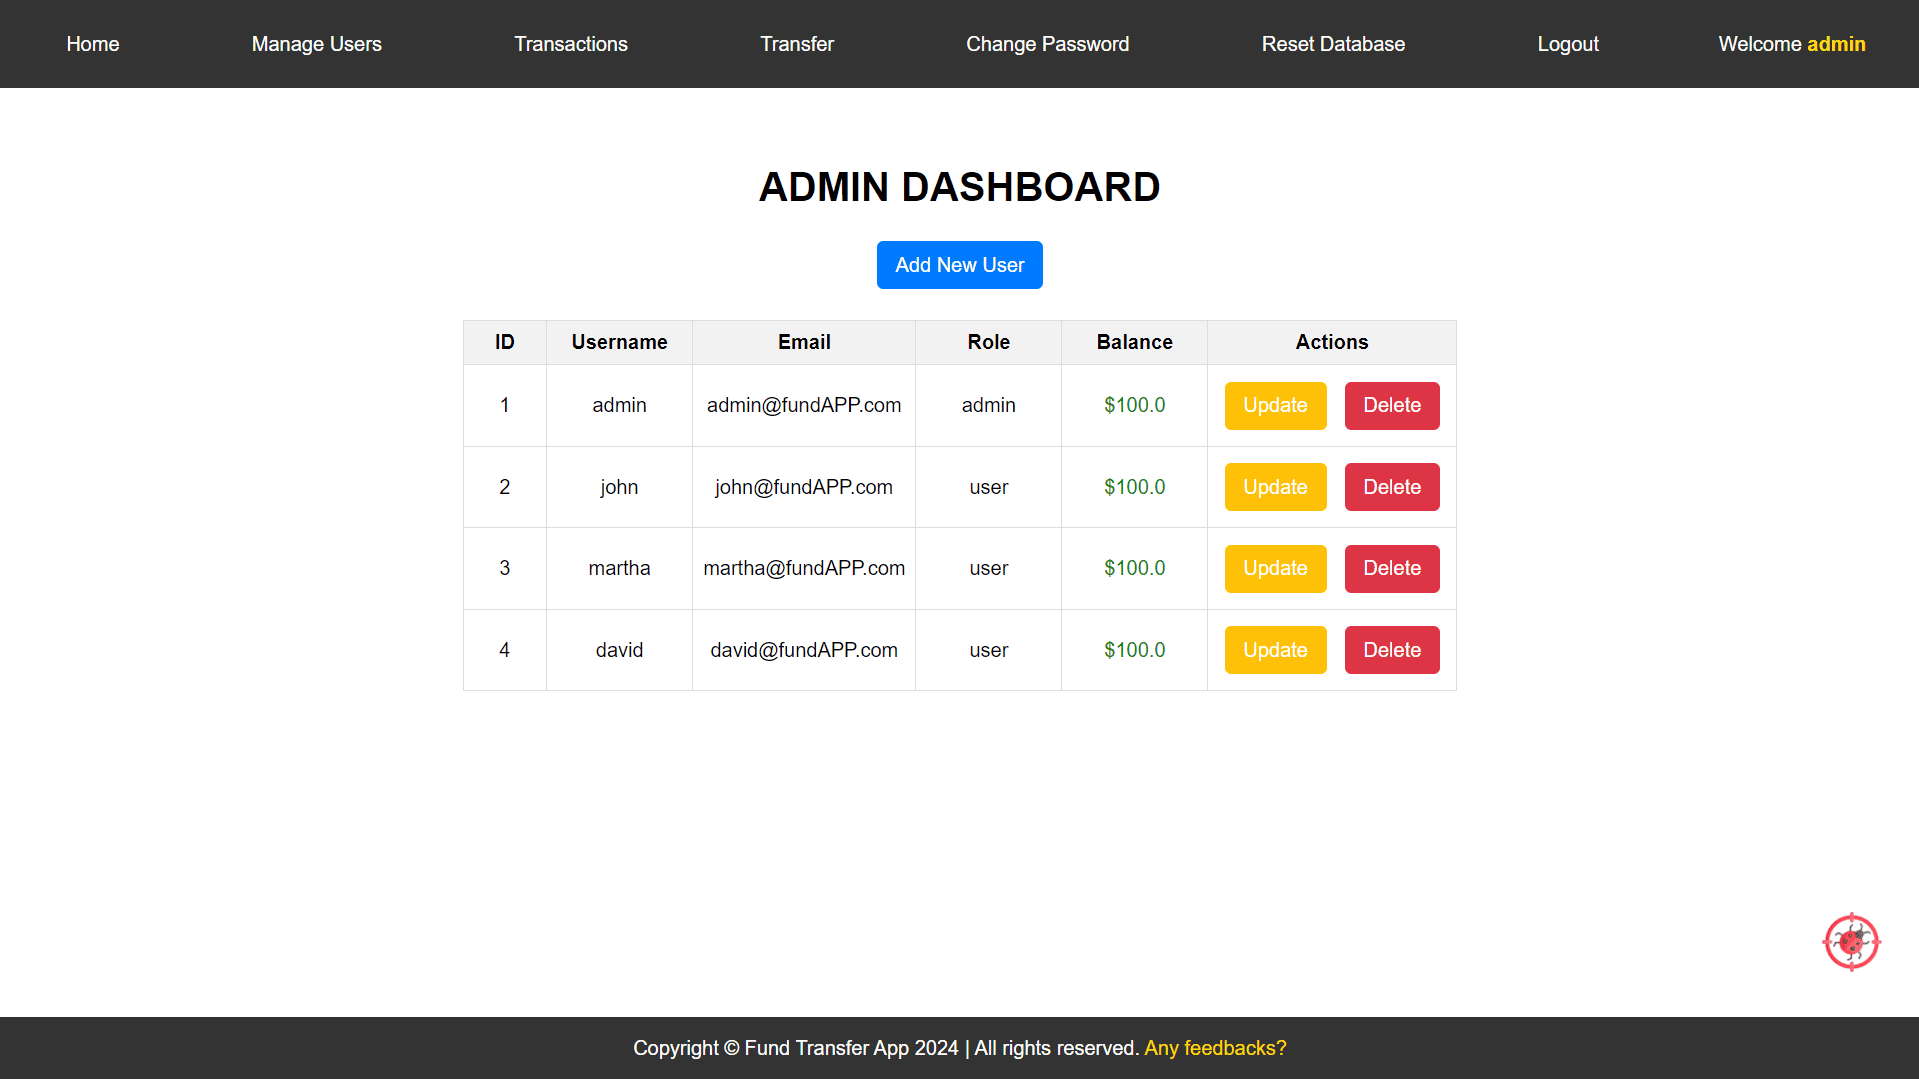Click the Add New User button
Image resolution: width=1919 pixels, height=1079 pixels.
tap(959, 264)
